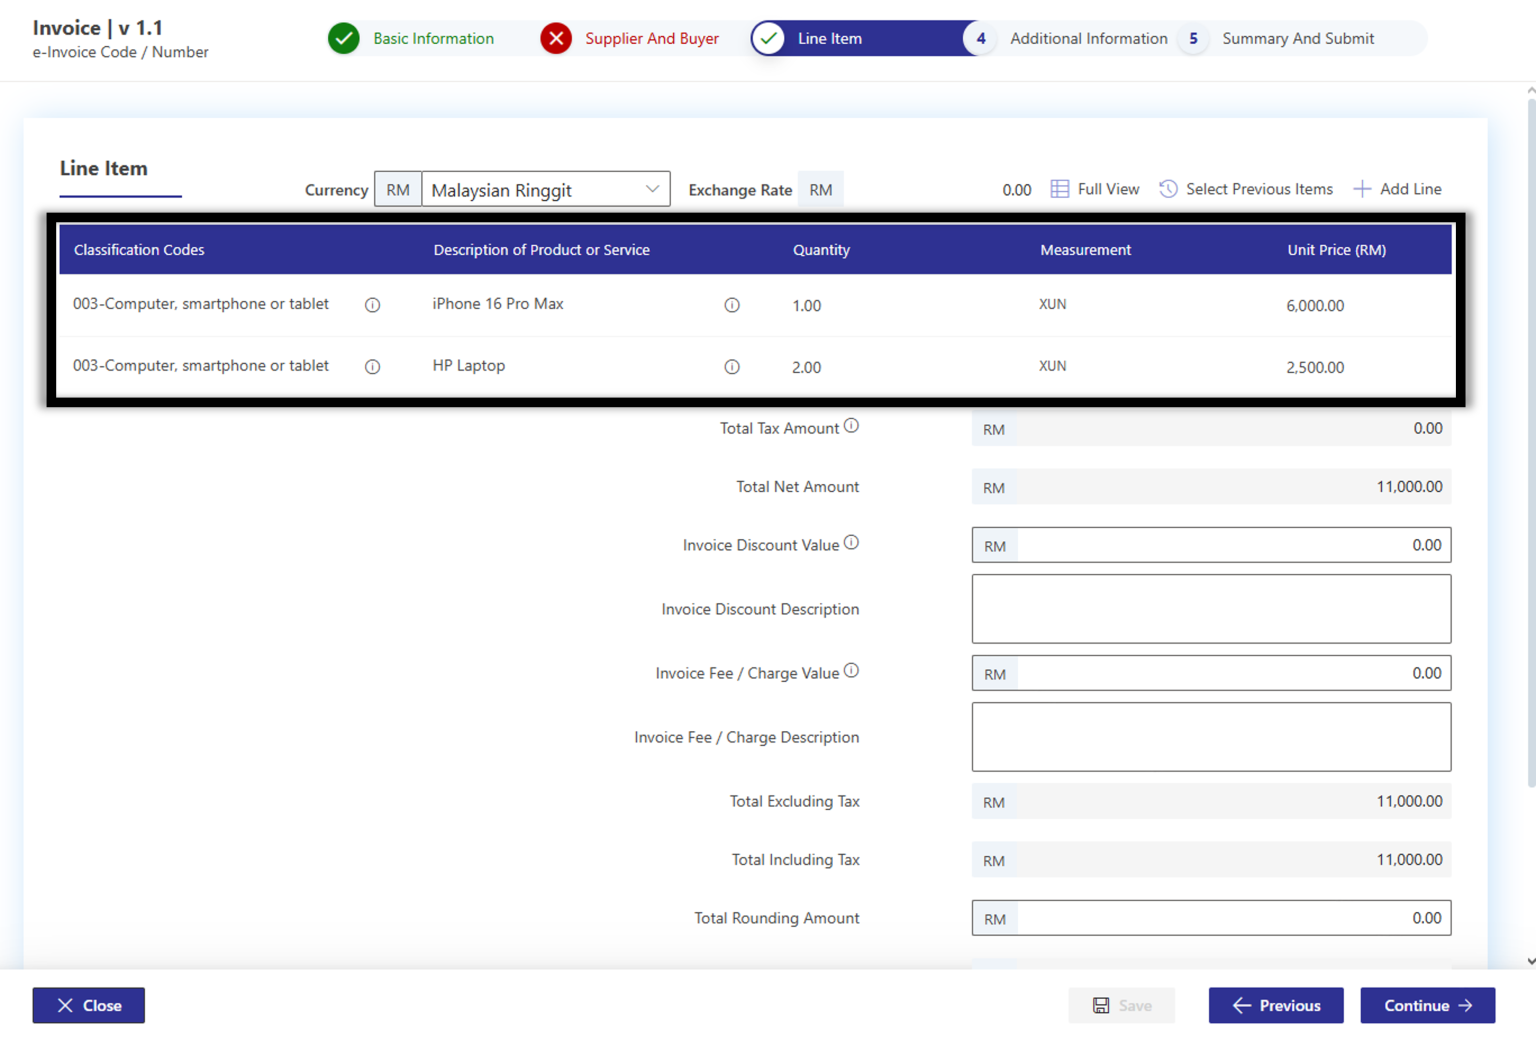
Task: Open the Summary And Submit step
Action: click(1299, 38)
